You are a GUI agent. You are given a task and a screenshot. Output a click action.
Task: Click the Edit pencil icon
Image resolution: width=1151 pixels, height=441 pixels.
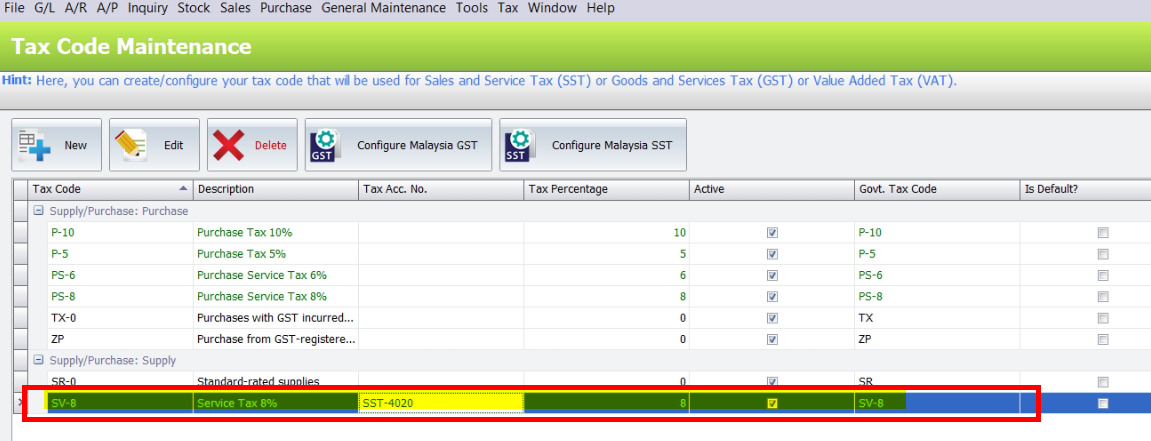point(132,145)
